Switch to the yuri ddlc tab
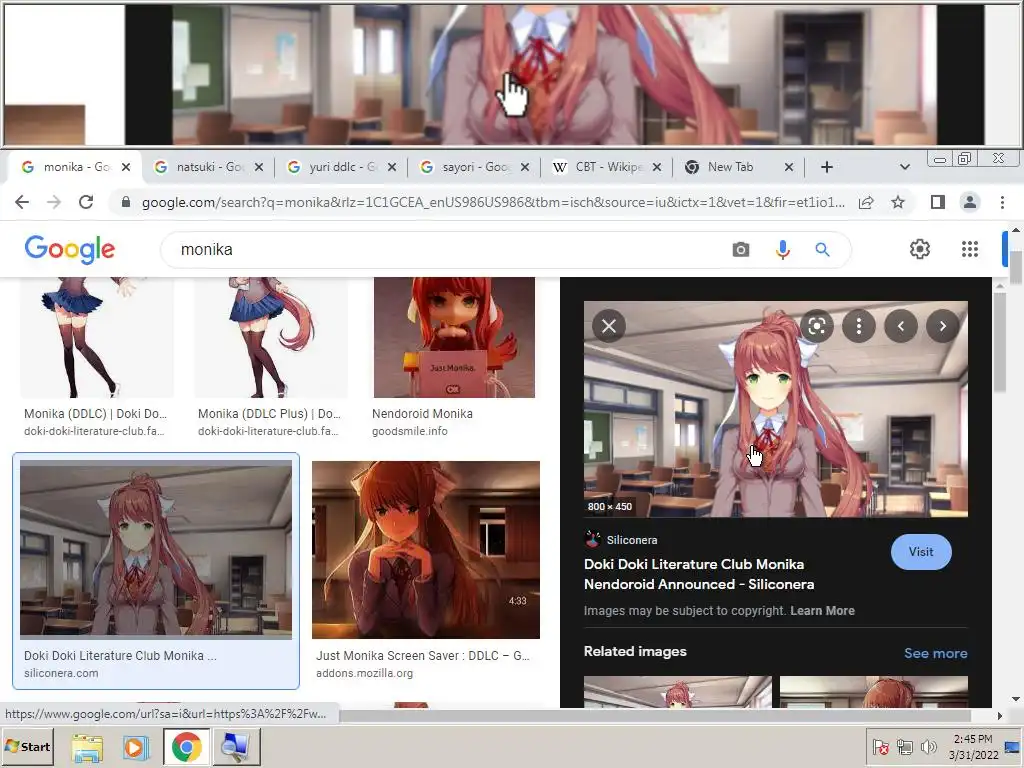The height and width of the screenshot is (768, 1024). coord(340,167)
